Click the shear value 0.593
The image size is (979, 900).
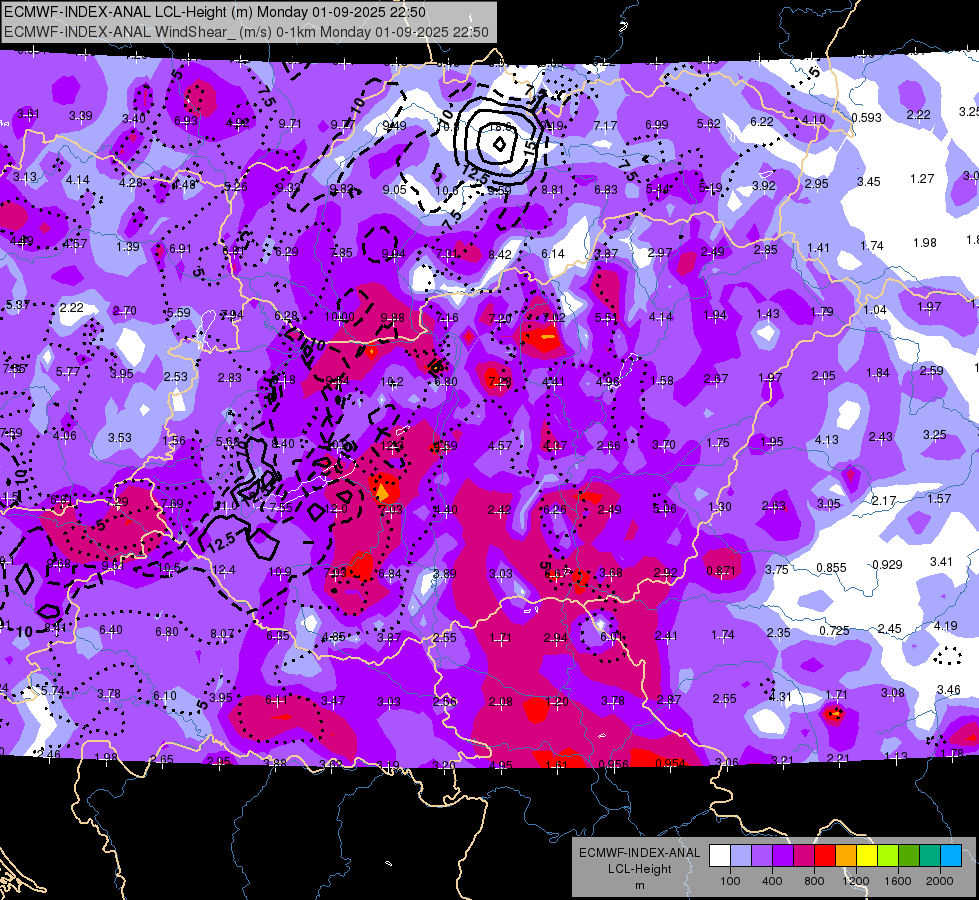click(867, 117)
